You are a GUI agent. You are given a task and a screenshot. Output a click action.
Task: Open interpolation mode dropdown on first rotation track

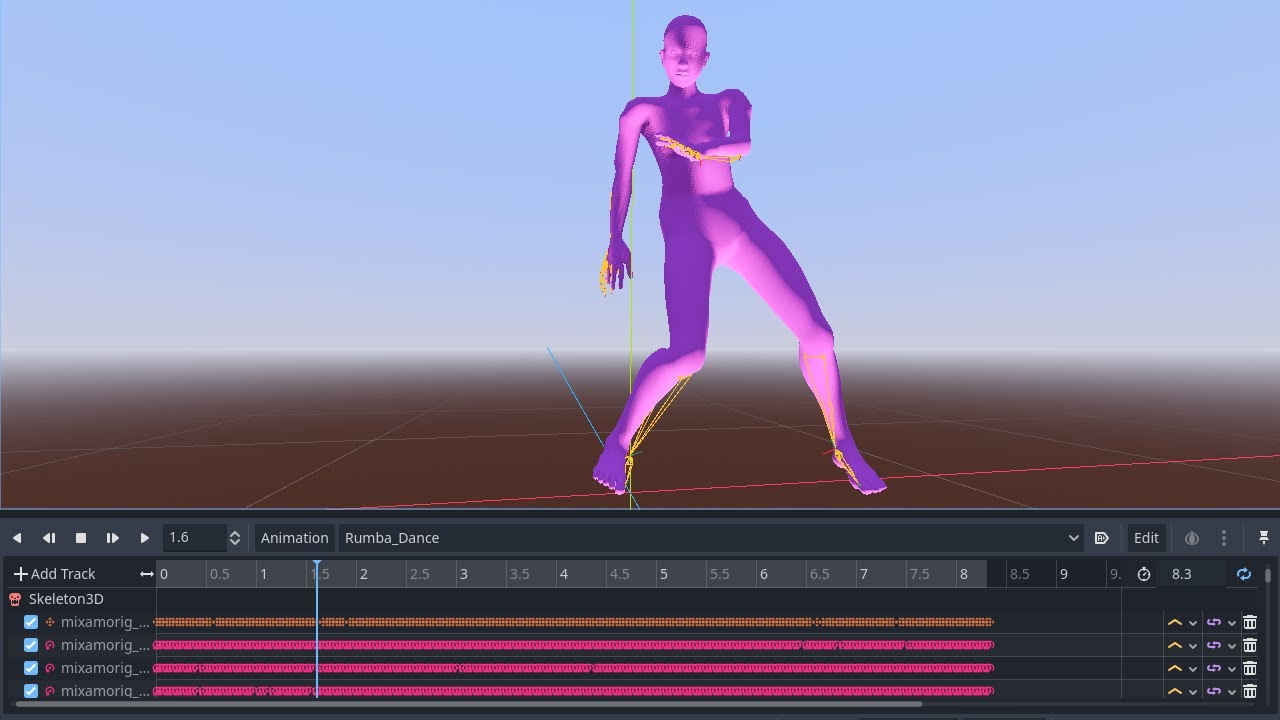click(x=1193, y=646)
